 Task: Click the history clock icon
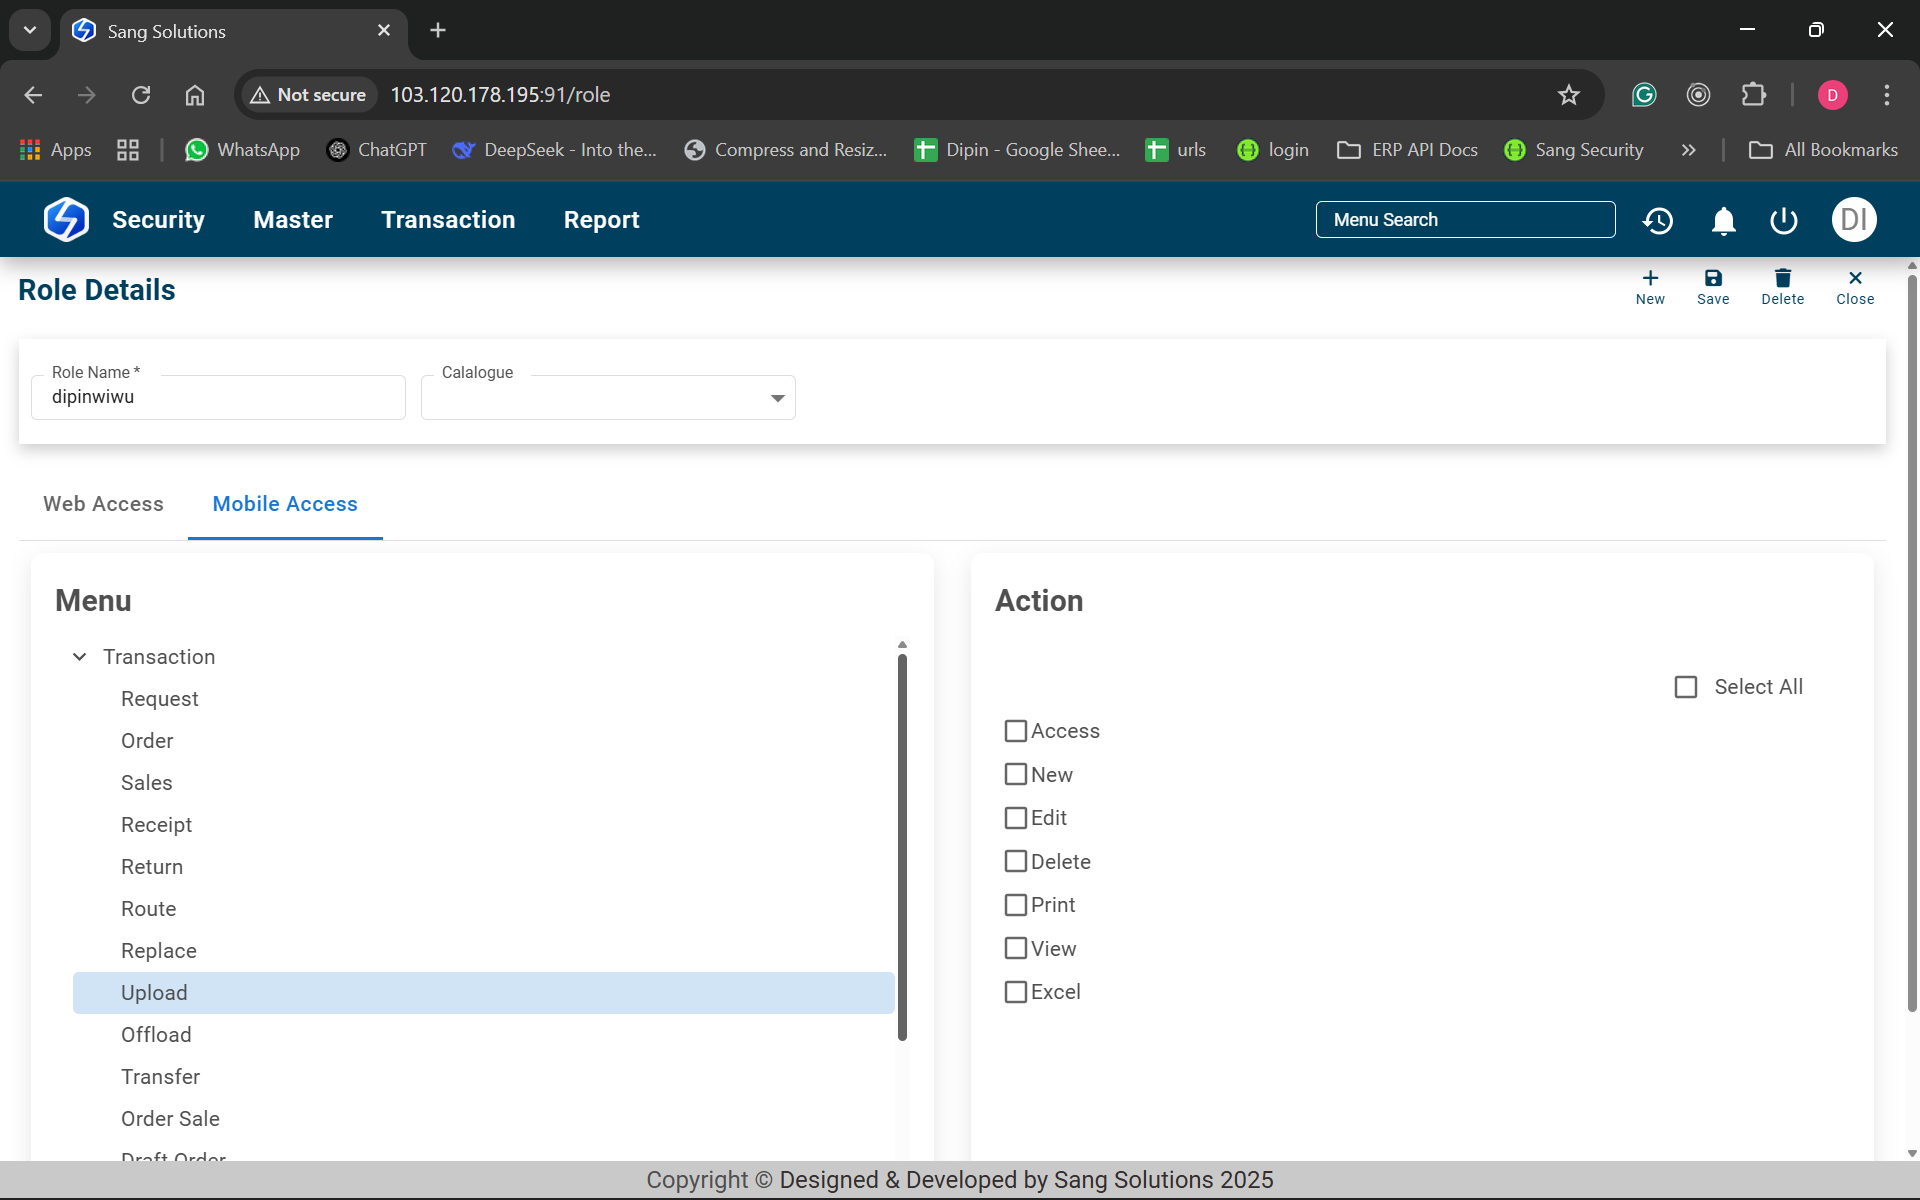tap(1658, 220)
